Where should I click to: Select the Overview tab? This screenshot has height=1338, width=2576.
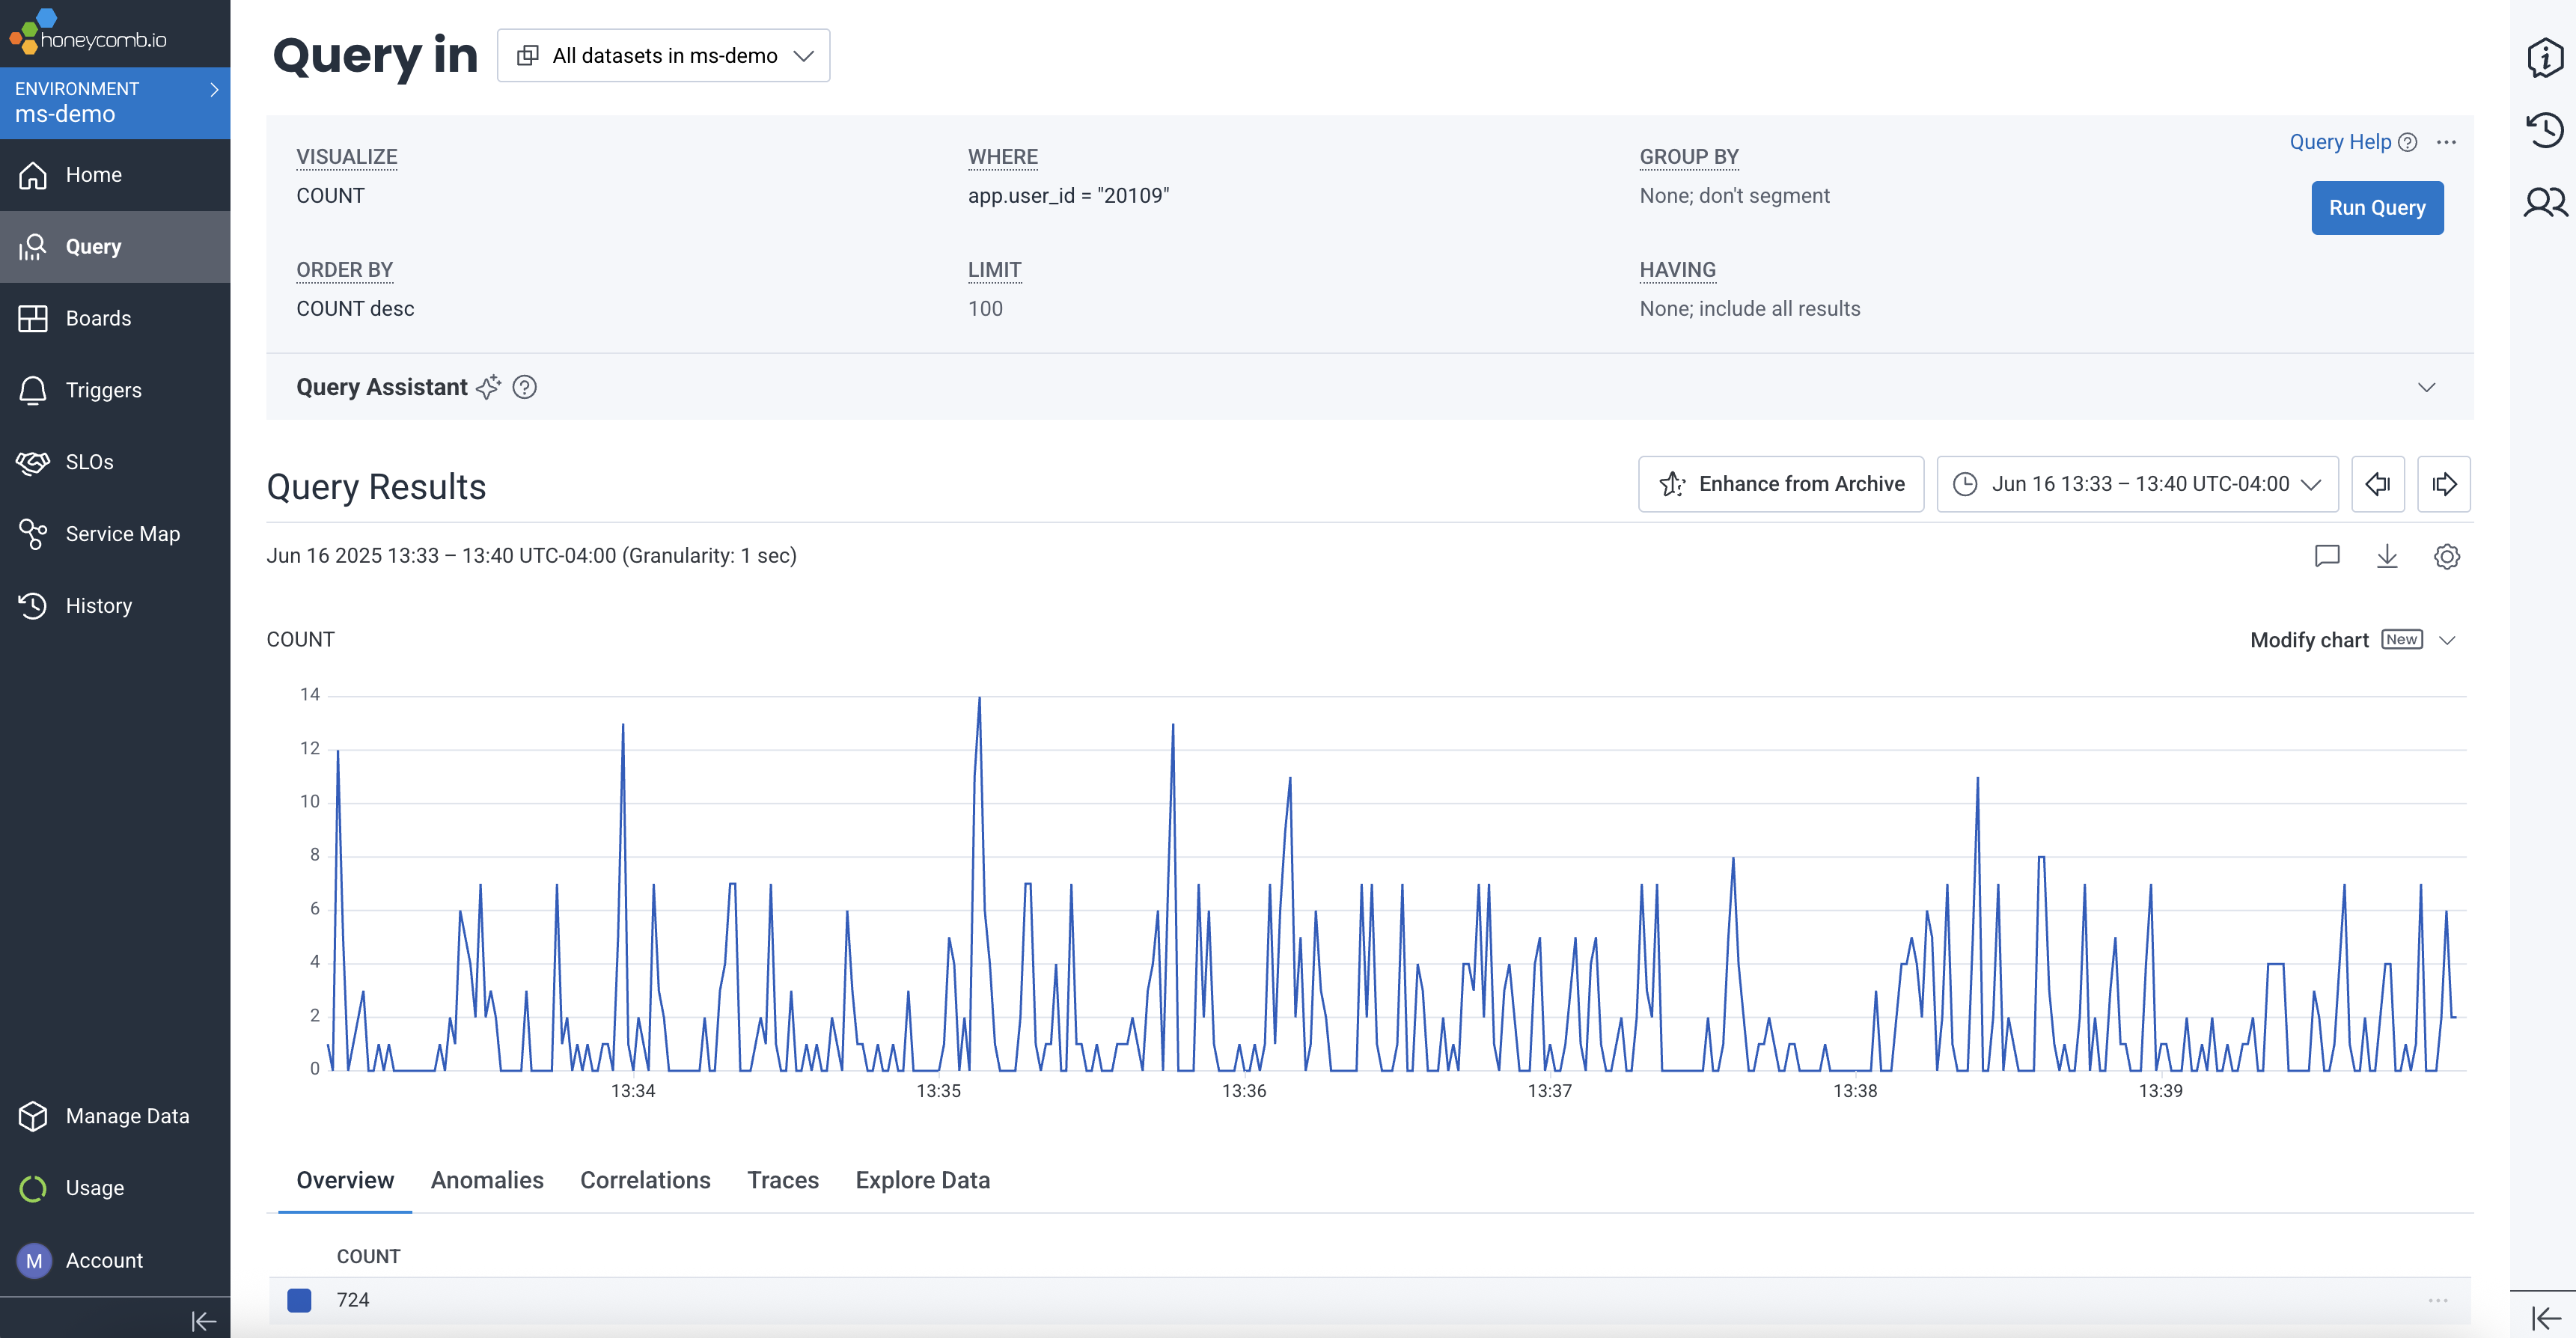345,1181
